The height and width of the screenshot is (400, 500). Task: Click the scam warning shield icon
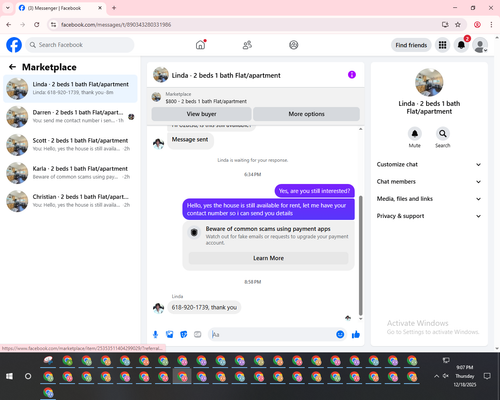point(194,232)
